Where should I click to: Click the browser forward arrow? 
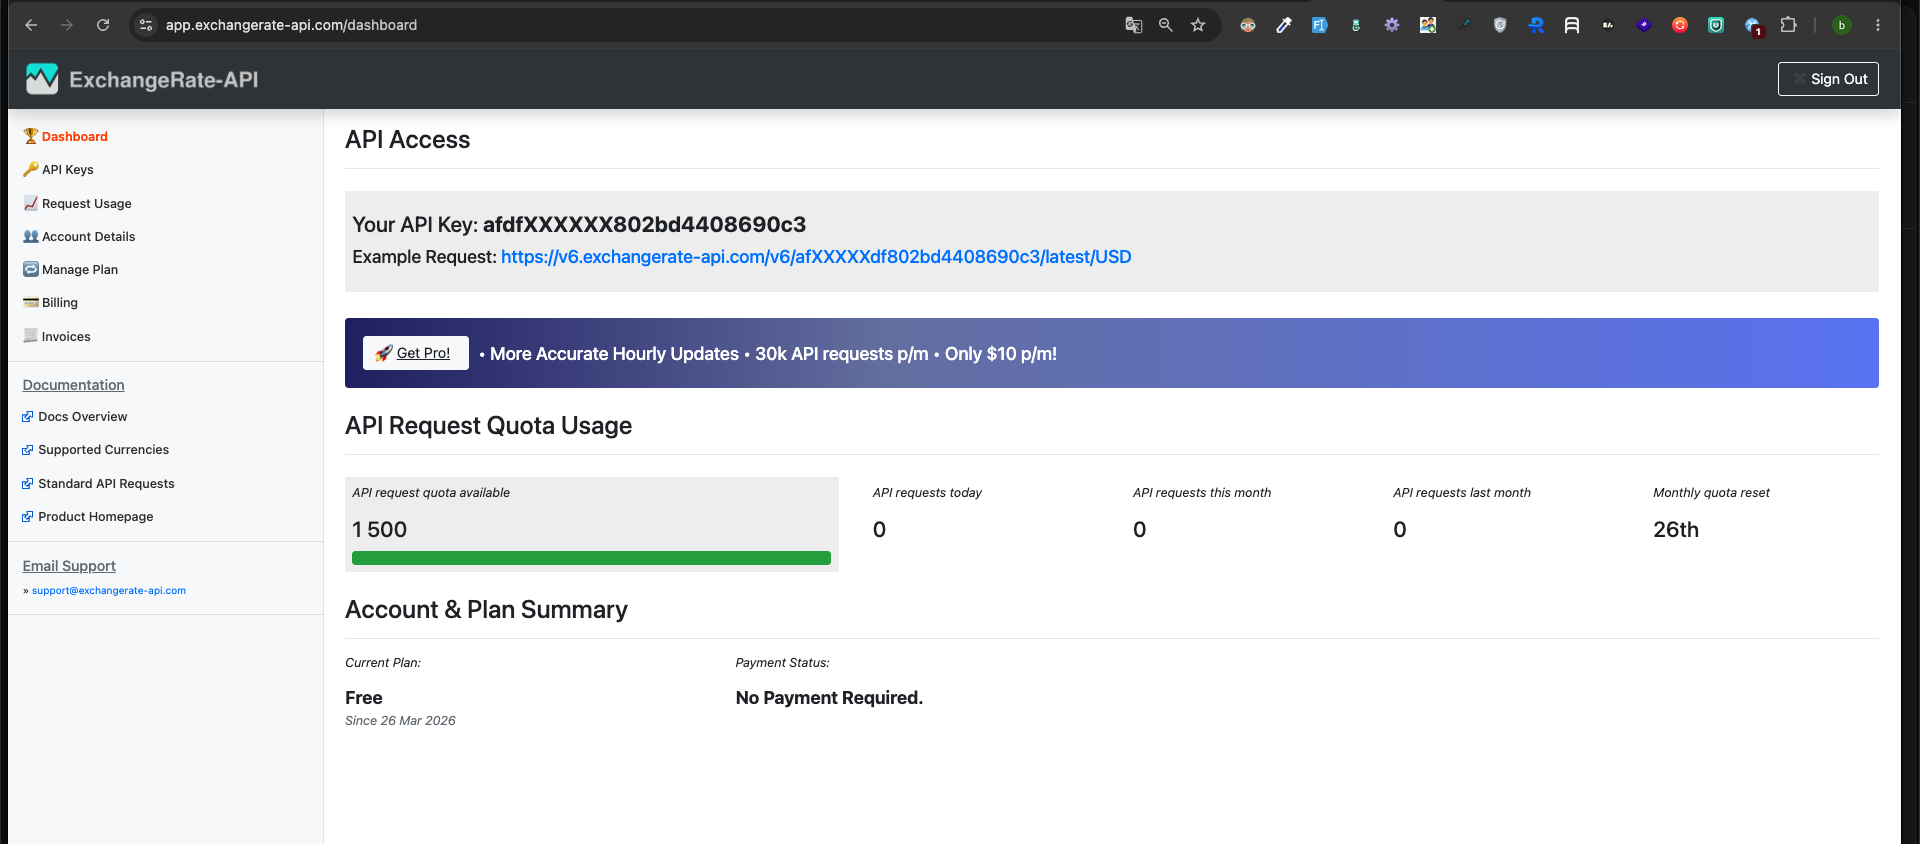click(x=67, y=25)
